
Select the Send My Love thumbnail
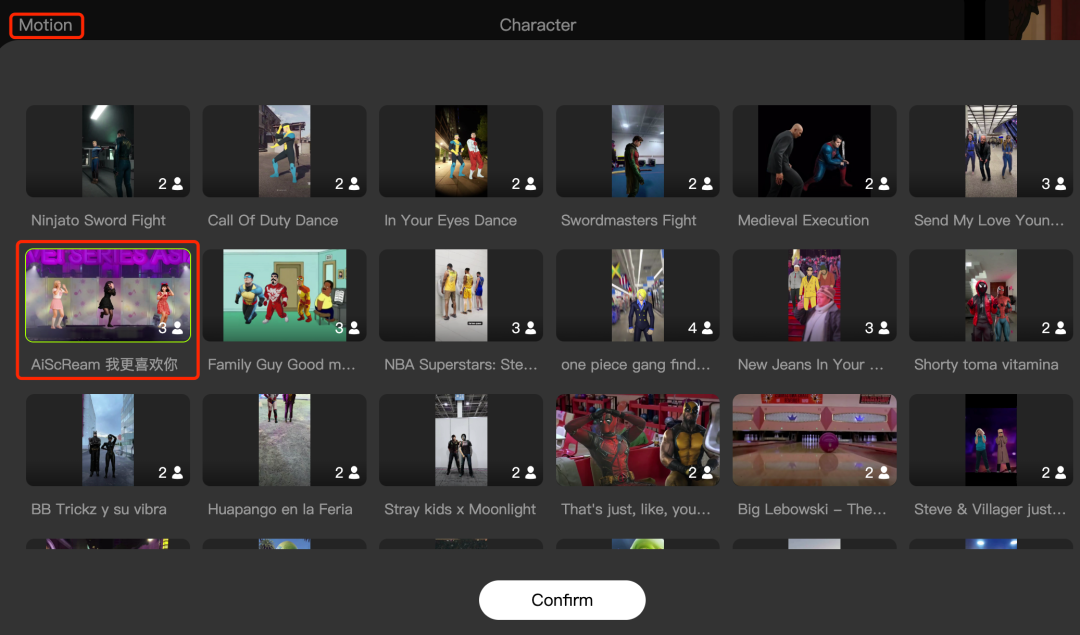(x=991, y=152)
